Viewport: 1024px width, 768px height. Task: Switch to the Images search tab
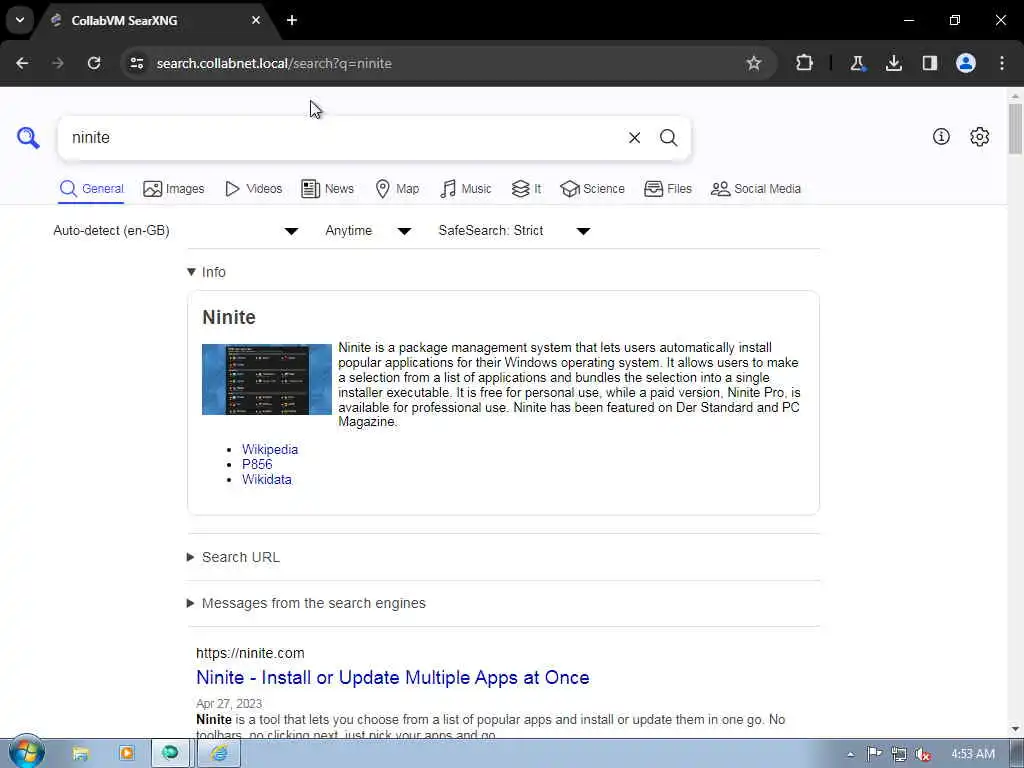[x=174, y=189]
